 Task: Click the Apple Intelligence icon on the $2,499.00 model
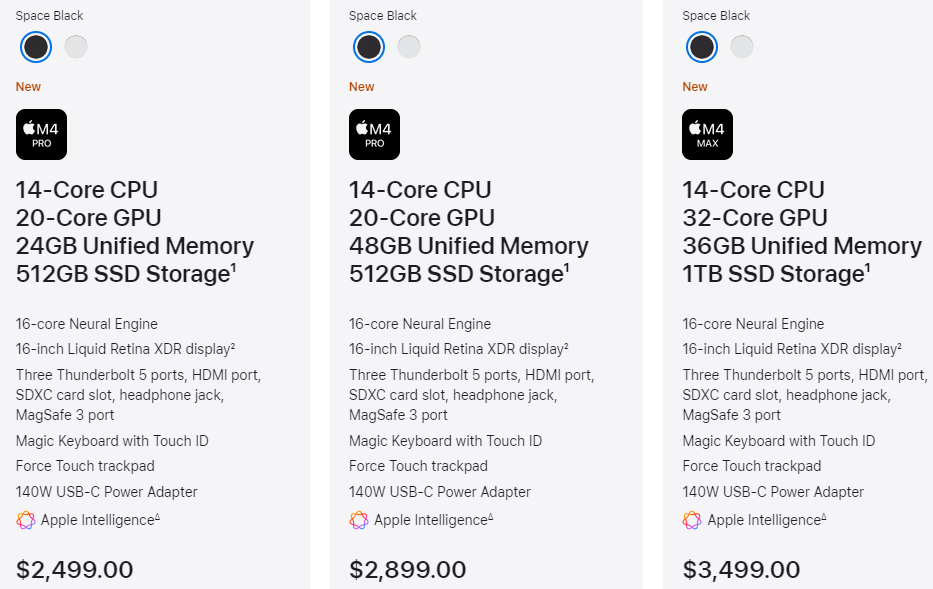25,520
